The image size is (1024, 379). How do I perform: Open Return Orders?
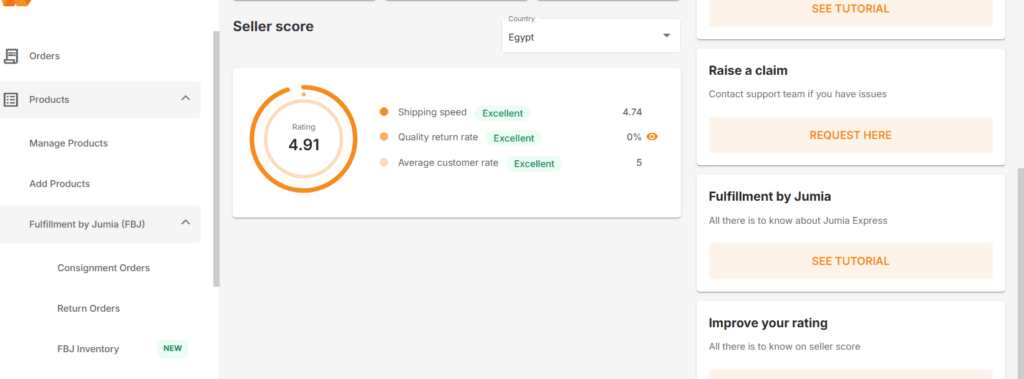89,308
